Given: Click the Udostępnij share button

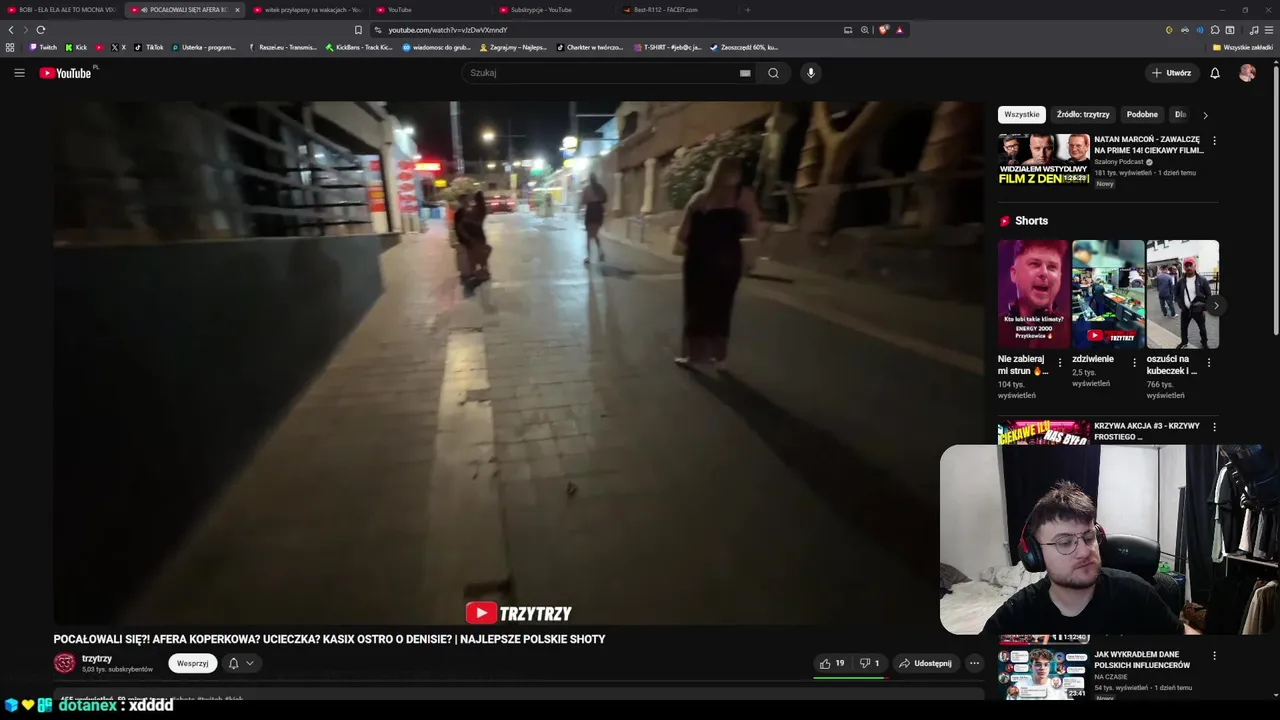Looking at the screenshot, I should point(925,663).
